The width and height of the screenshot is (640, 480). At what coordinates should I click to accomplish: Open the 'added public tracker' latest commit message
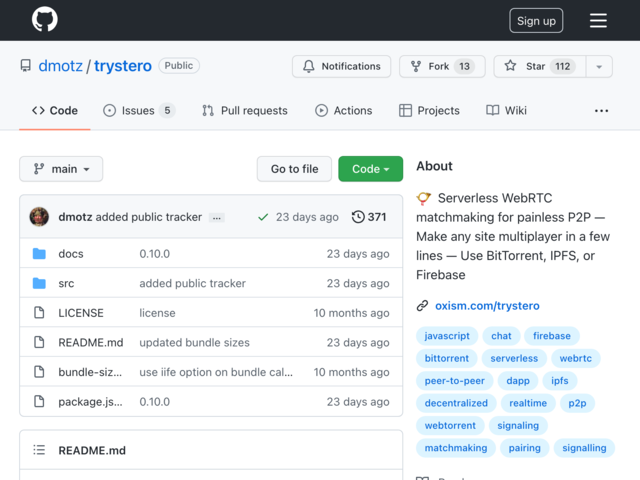pos(149,217)
